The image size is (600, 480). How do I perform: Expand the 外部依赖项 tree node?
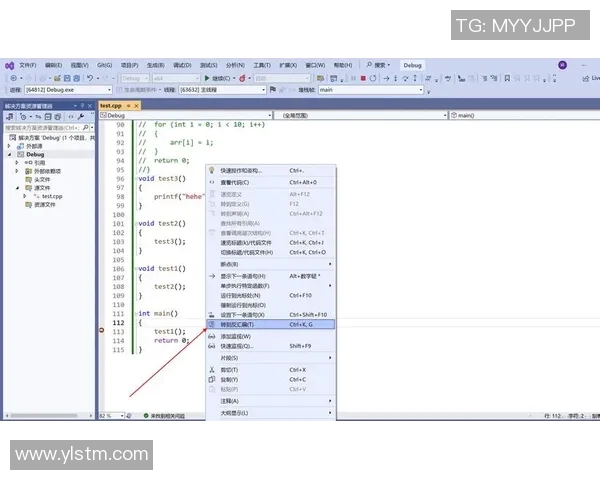pos(24,171)
